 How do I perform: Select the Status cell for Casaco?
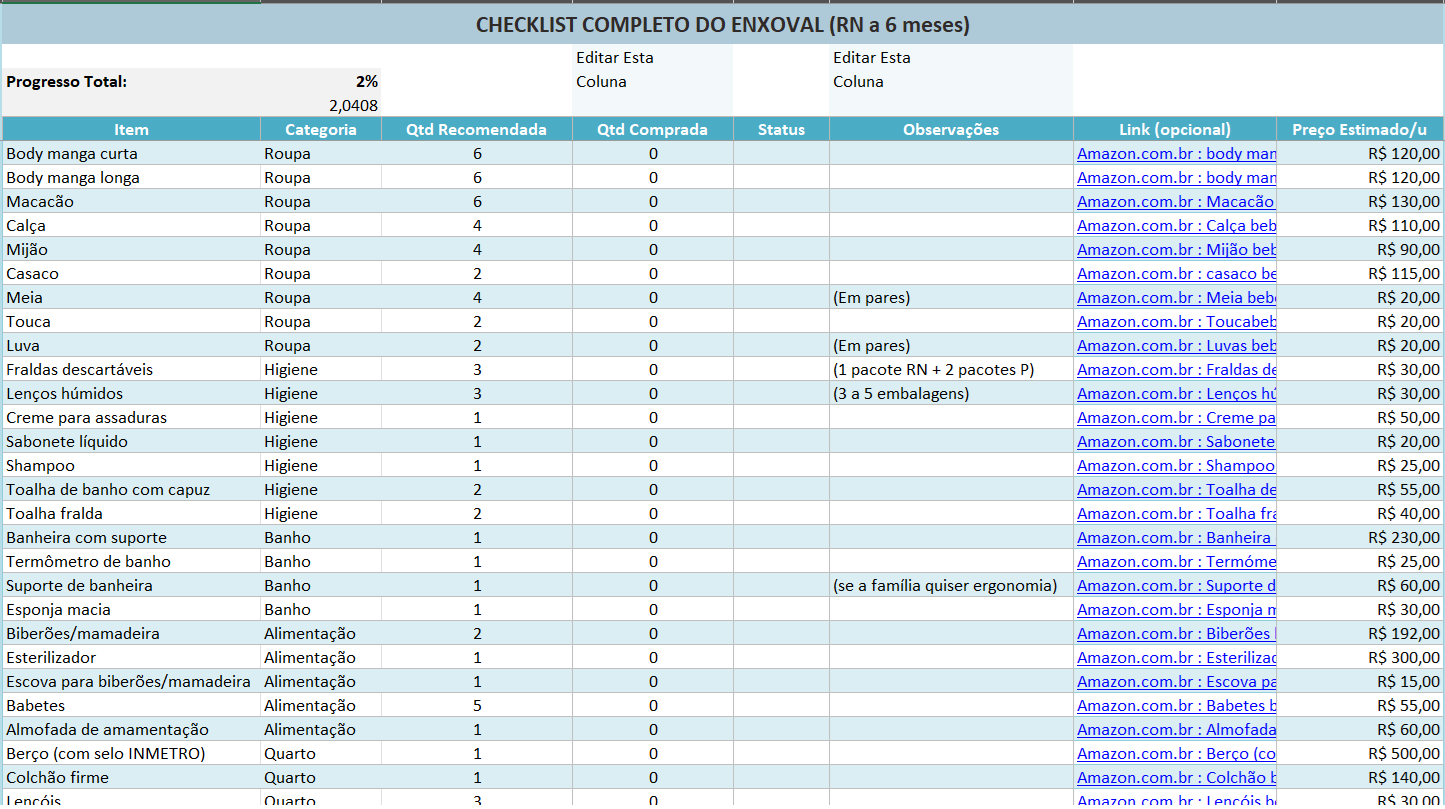click(x=780, y=273)
